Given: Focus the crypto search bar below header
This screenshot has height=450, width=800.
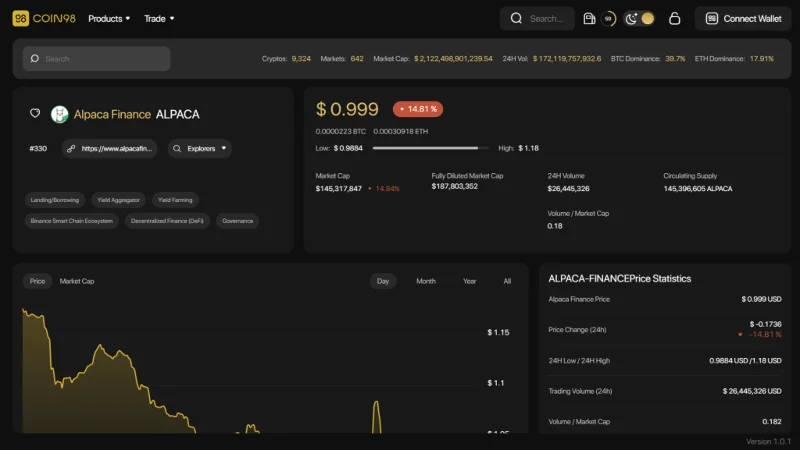Looking at the screenshot, I should coord(96,59).
